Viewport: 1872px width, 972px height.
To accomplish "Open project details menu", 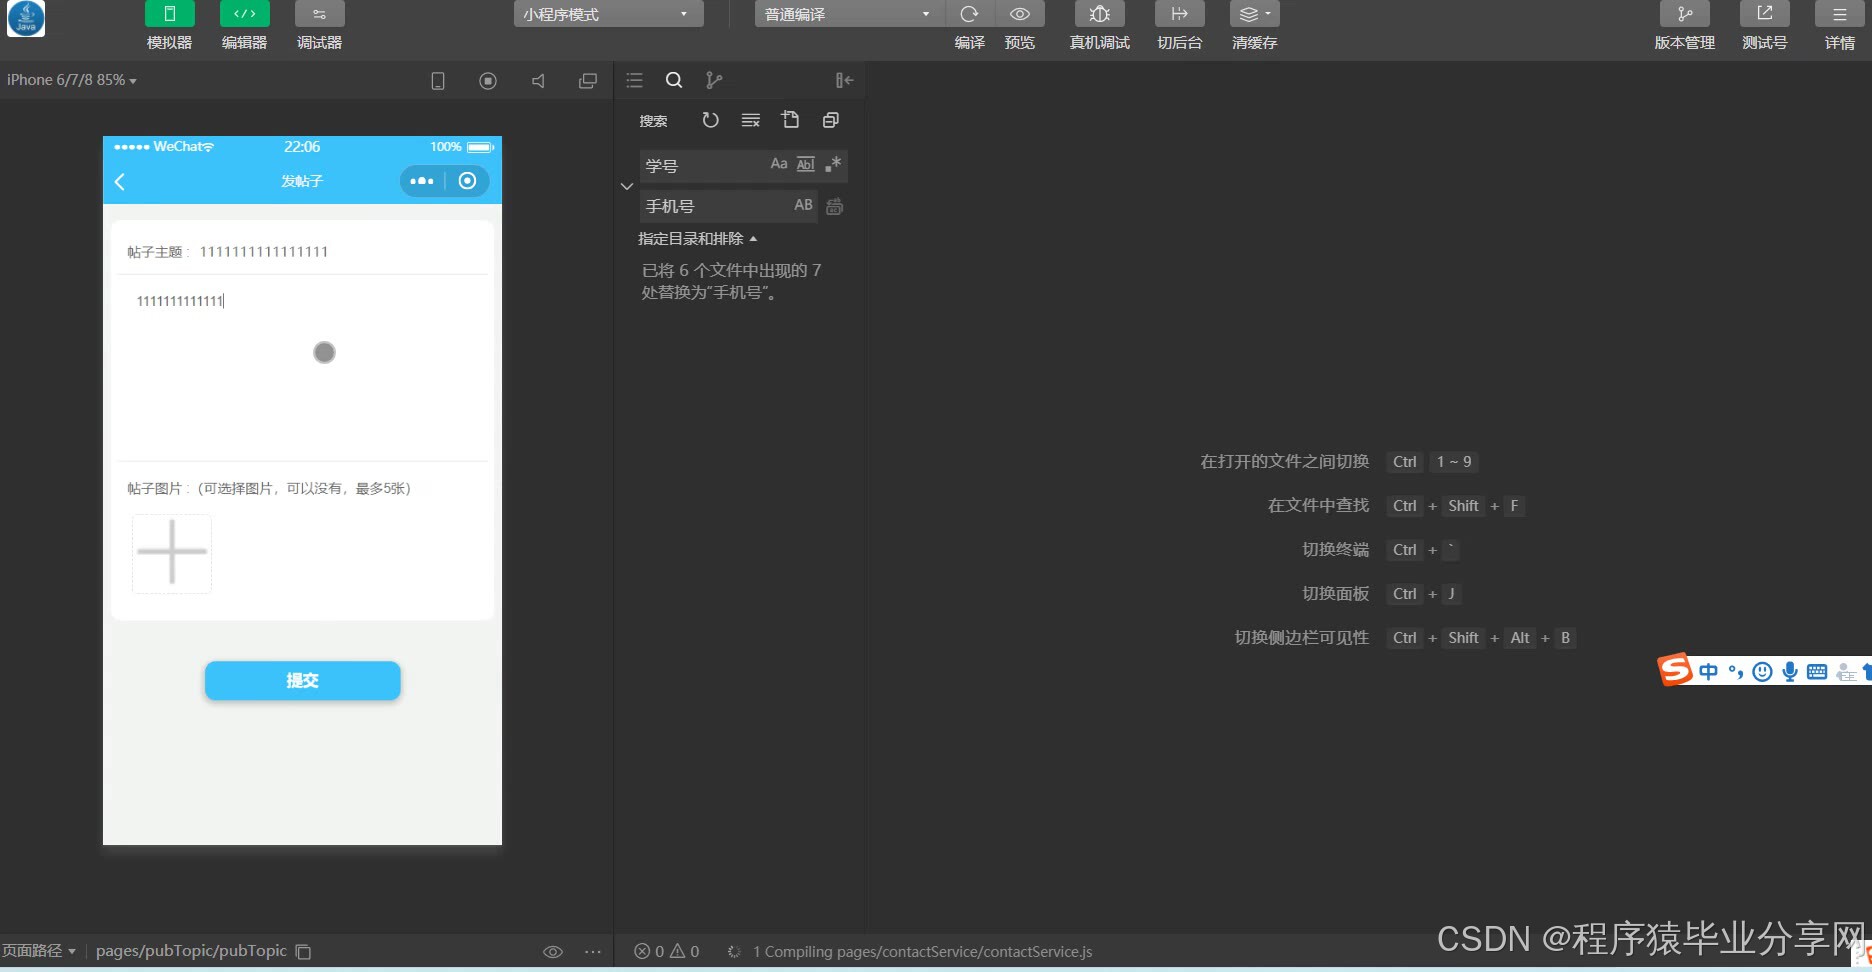I will (x=1839, y=14).
